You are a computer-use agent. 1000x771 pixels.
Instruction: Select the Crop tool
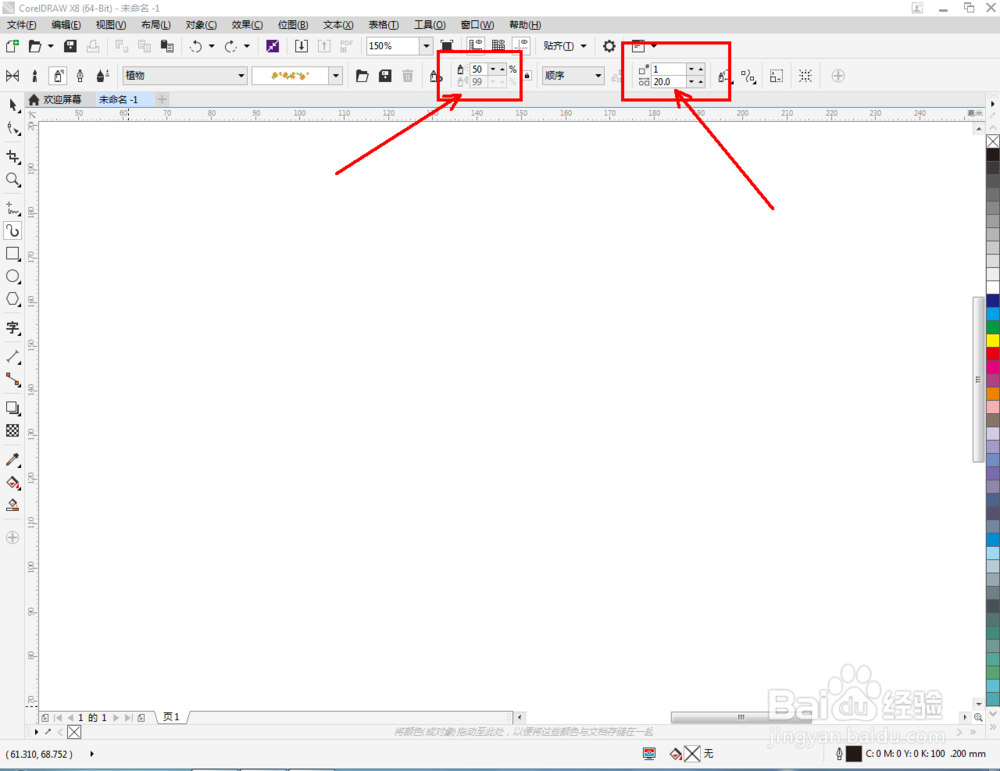tap(13, 157)
